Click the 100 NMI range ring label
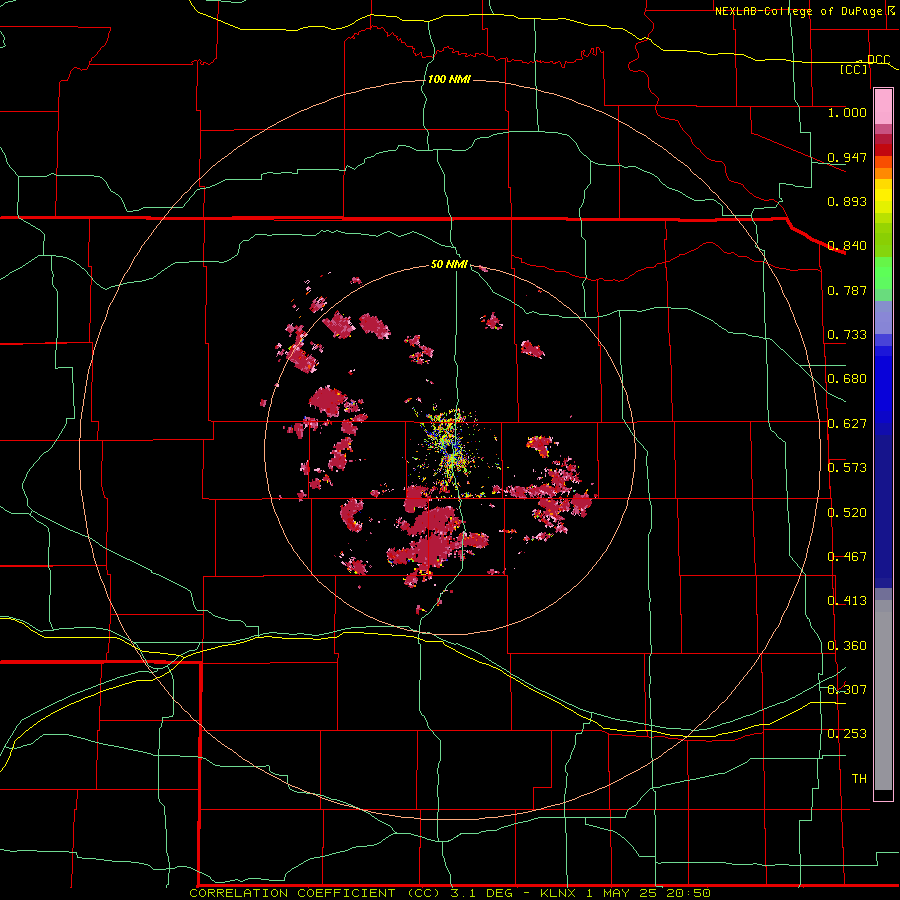This screenshot has height=900, width=900. pos(449,79)
